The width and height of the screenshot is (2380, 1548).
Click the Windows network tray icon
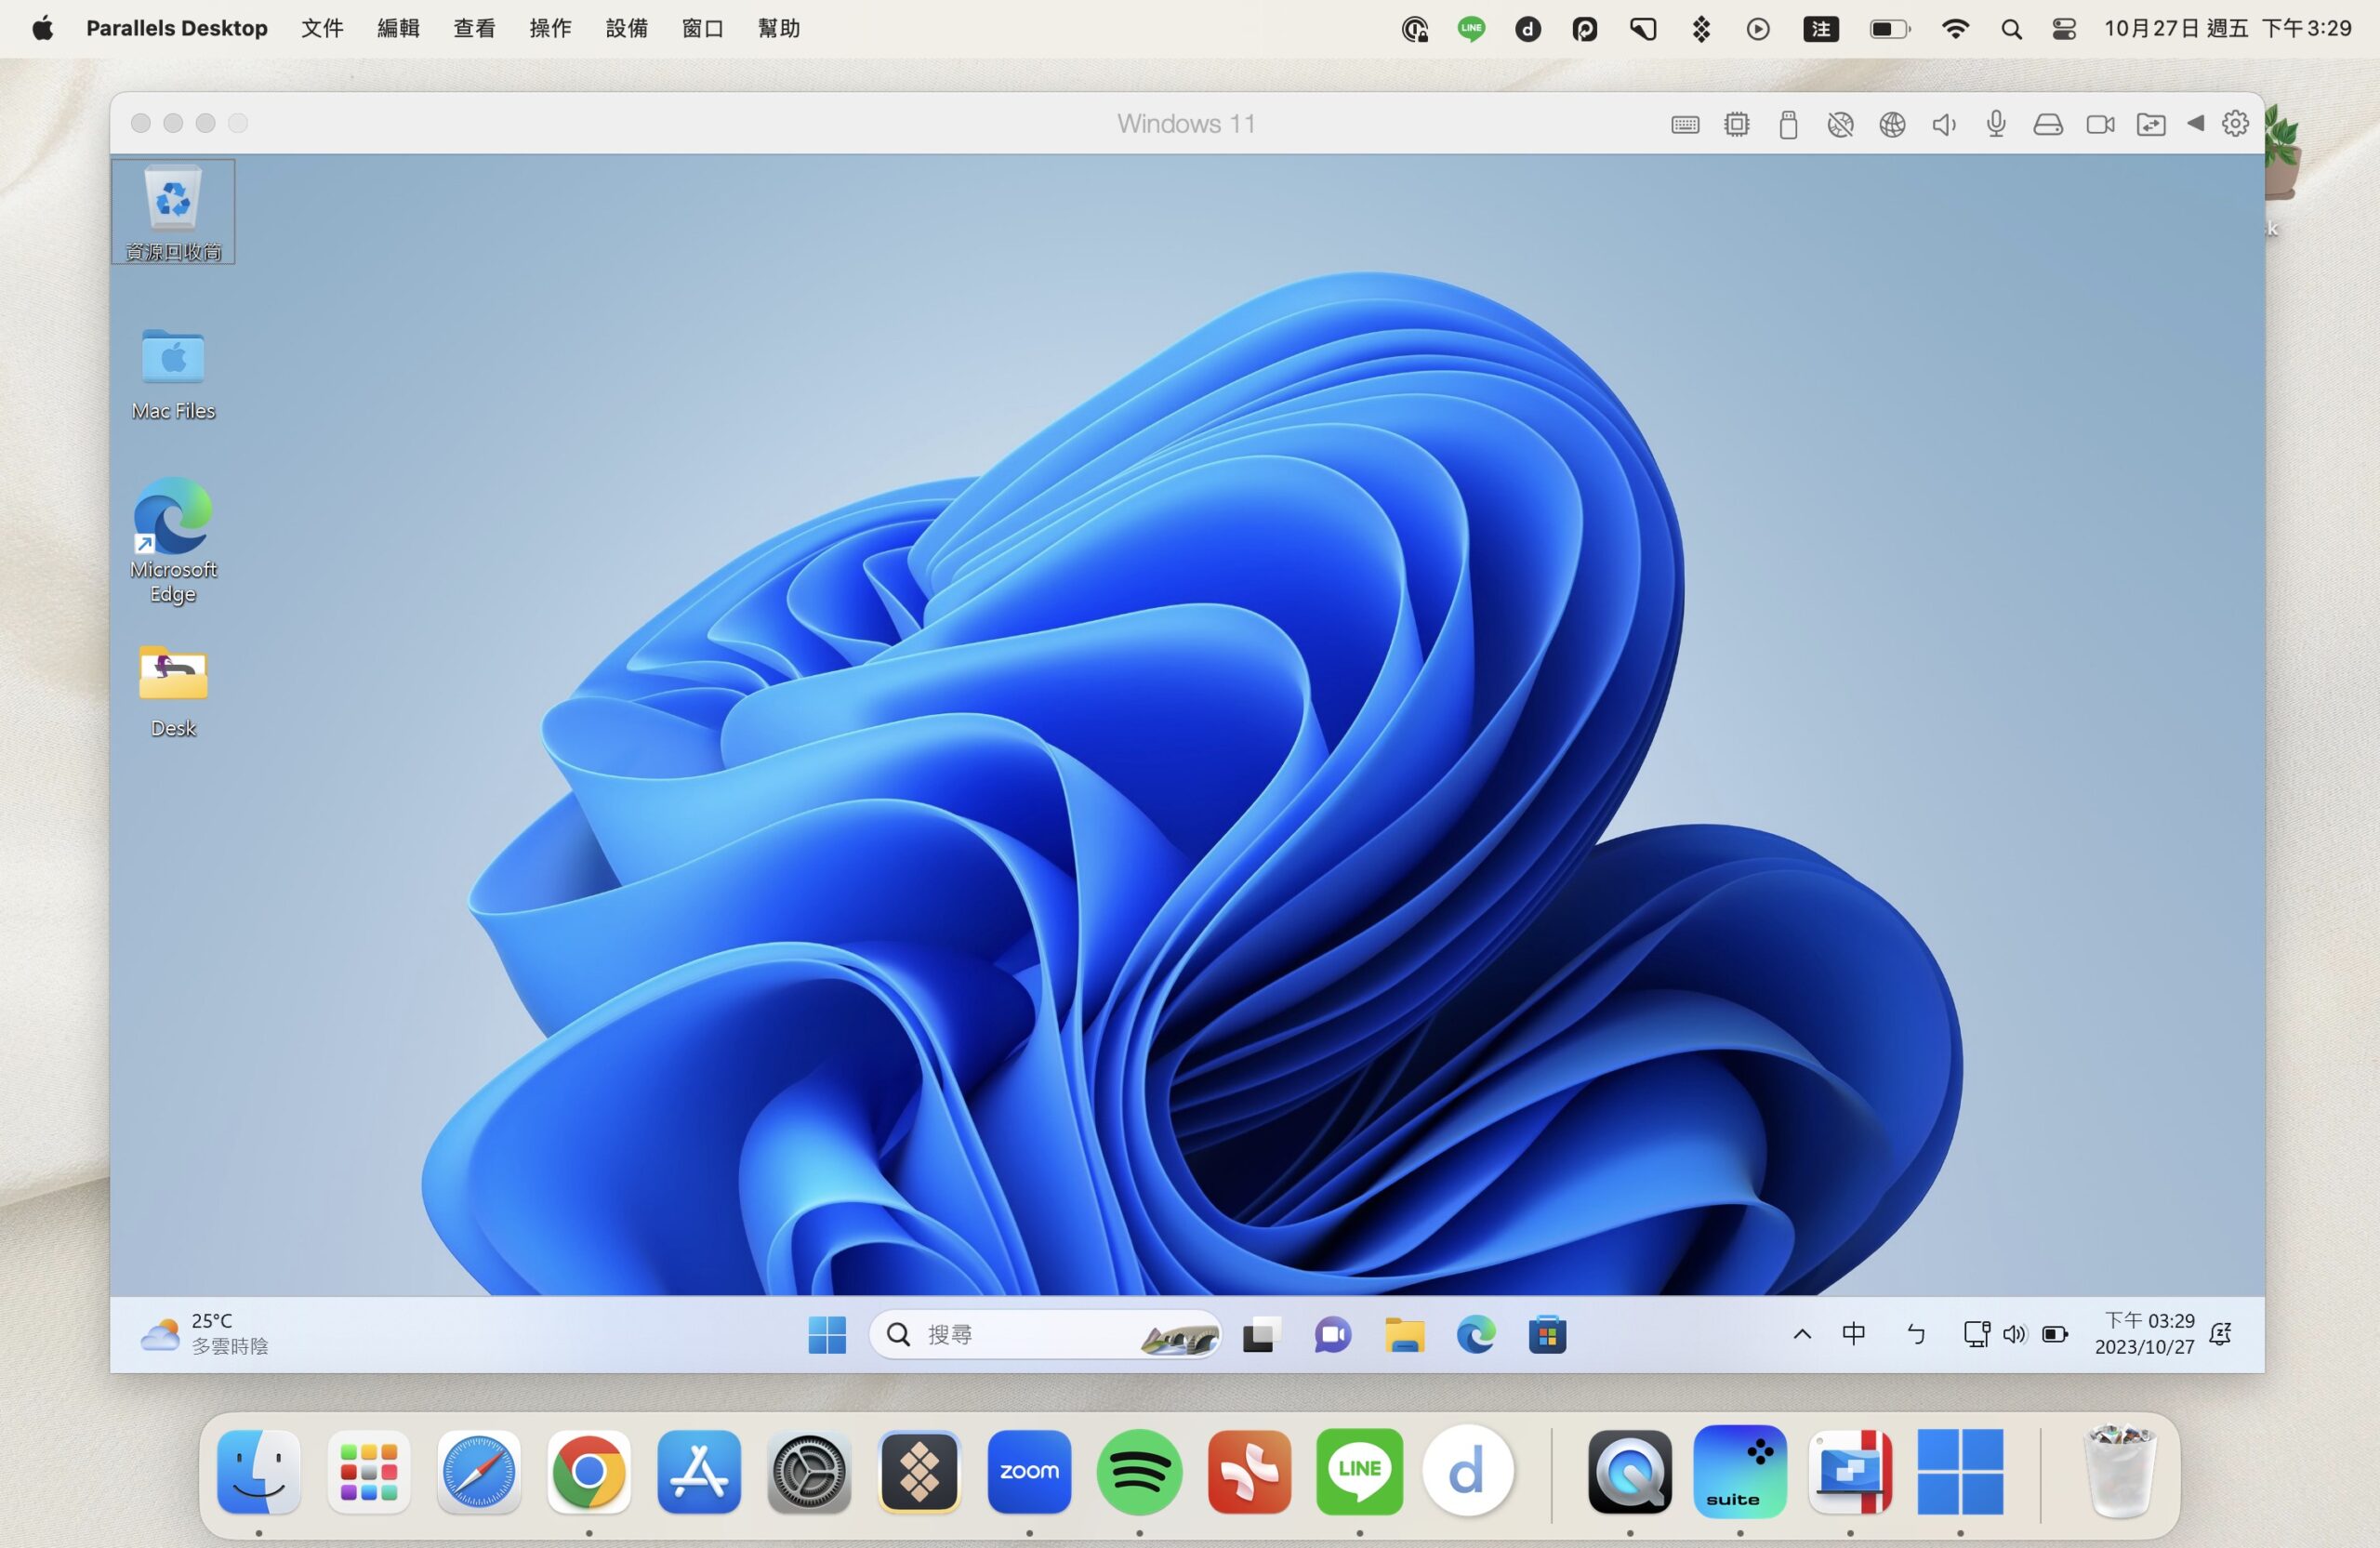[x=1976, y=1334]
